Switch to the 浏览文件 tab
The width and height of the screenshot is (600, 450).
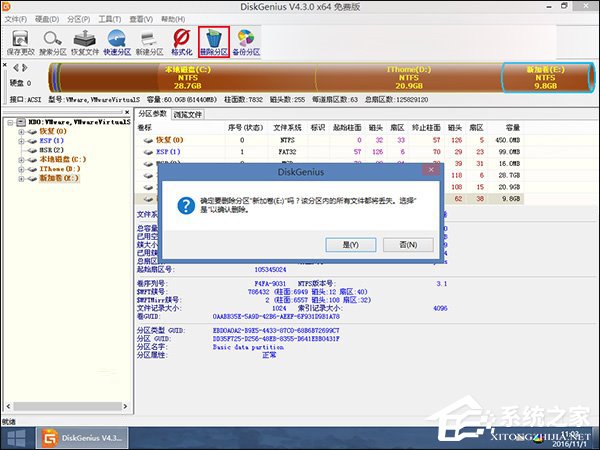(x=188, y=114)
